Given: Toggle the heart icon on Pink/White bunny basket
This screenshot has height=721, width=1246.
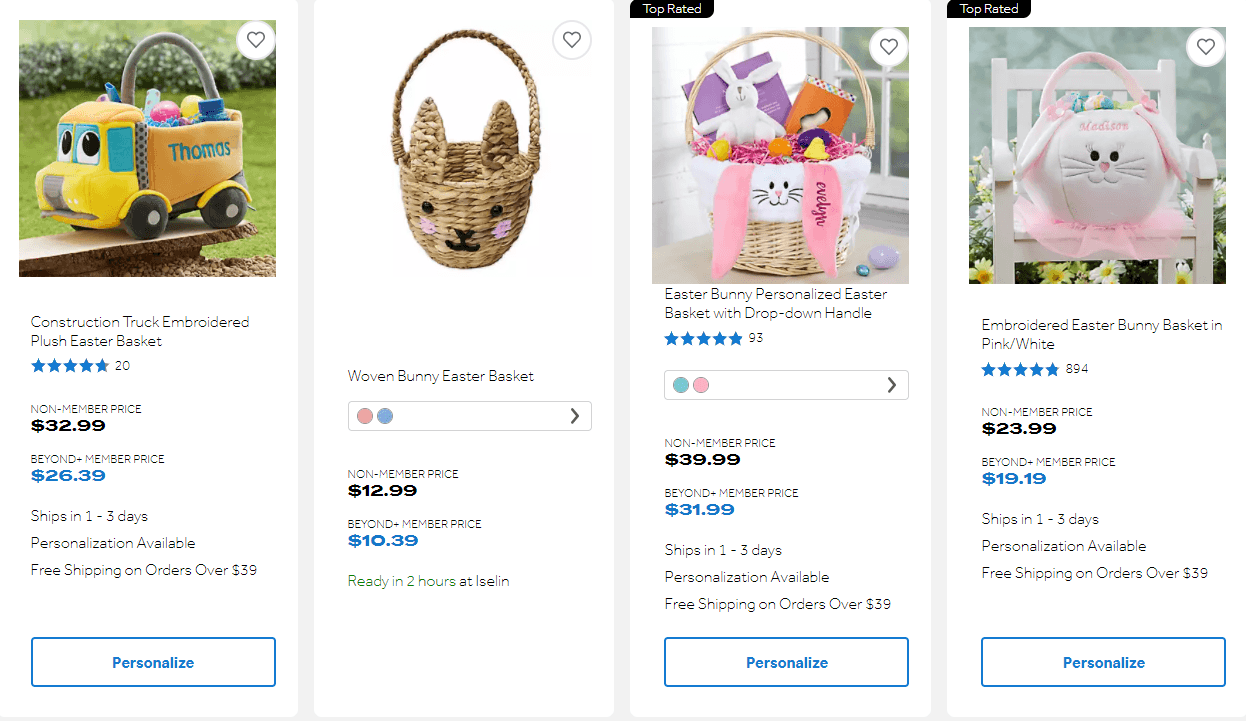Looking at the screenshot, I should [x=1205, y=46].
